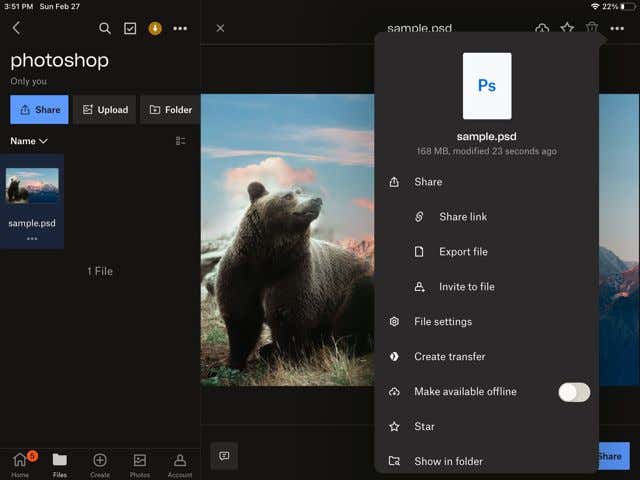Choose Export file from the menu
Screen dimensions: 640x480
(462, 252)
